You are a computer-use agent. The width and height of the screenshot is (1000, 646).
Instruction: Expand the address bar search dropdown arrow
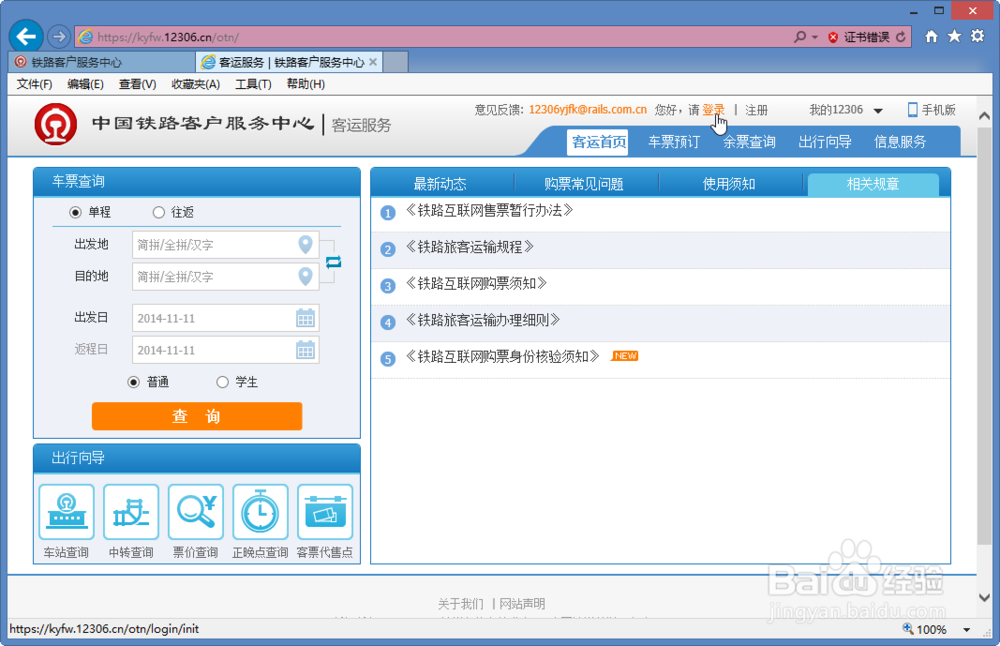pos(814,38)
